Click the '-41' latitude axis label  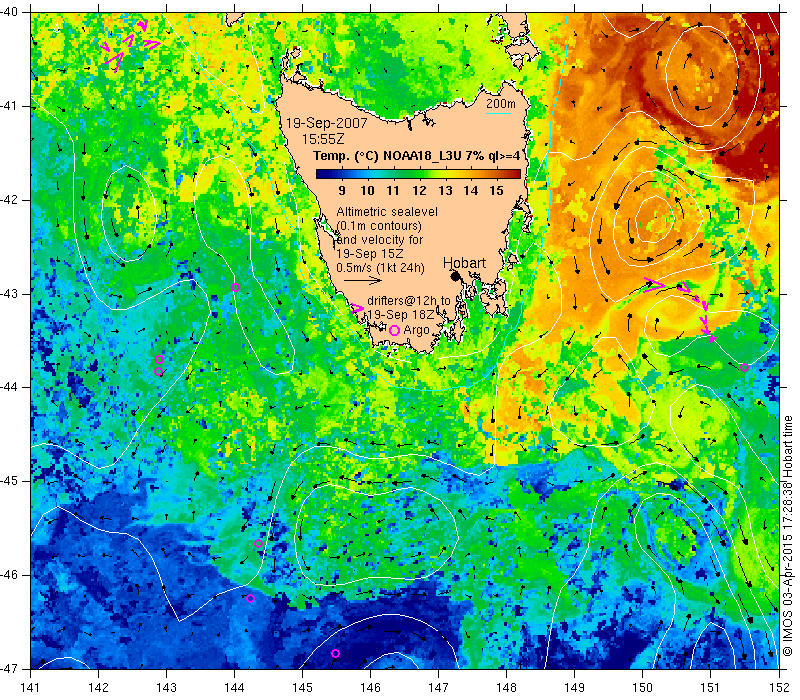[9, 106]
